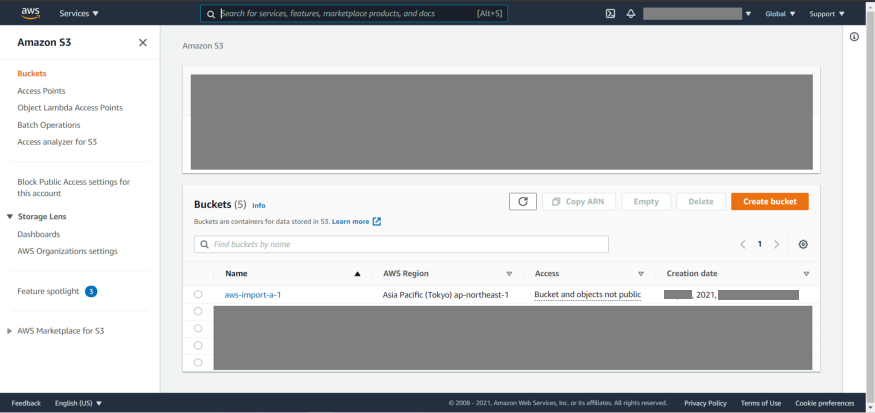Click the refresh buckets button
Viewport: 875px width, 413px height.
coord(522,201)
